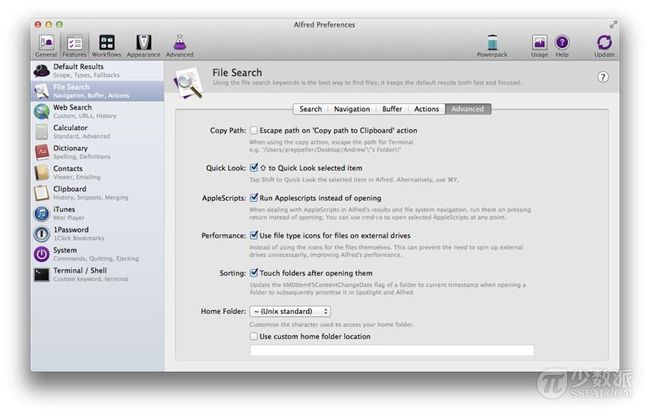The image size is (650, 414).
Task: Select System power icon in sidebar
Action: coord(41,254)
